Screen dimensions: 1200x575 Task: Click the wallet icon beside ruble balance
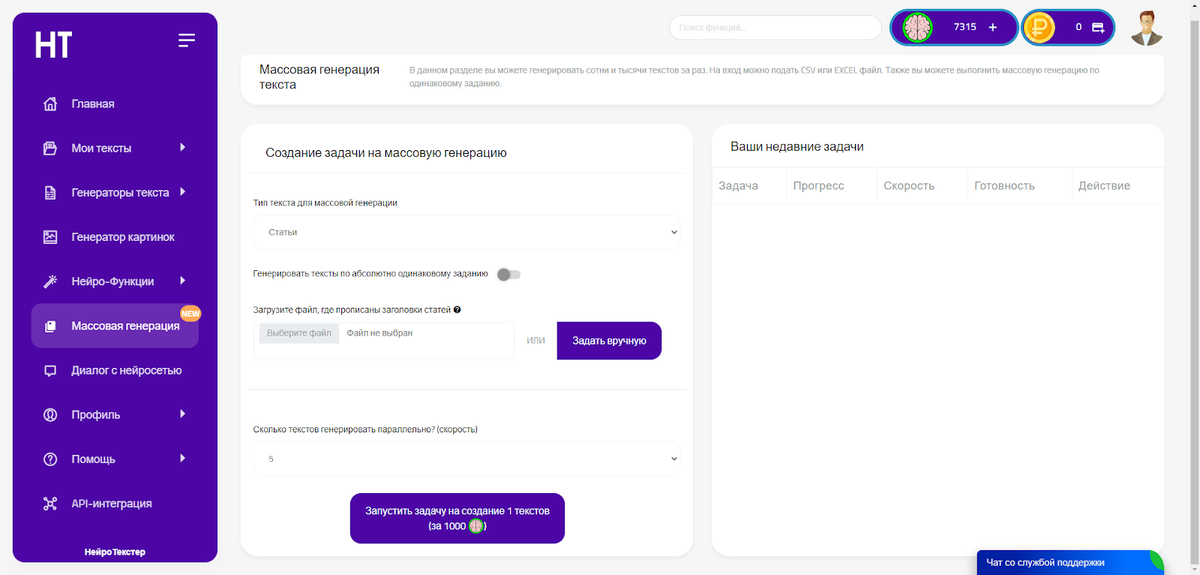coord(1098,27)
